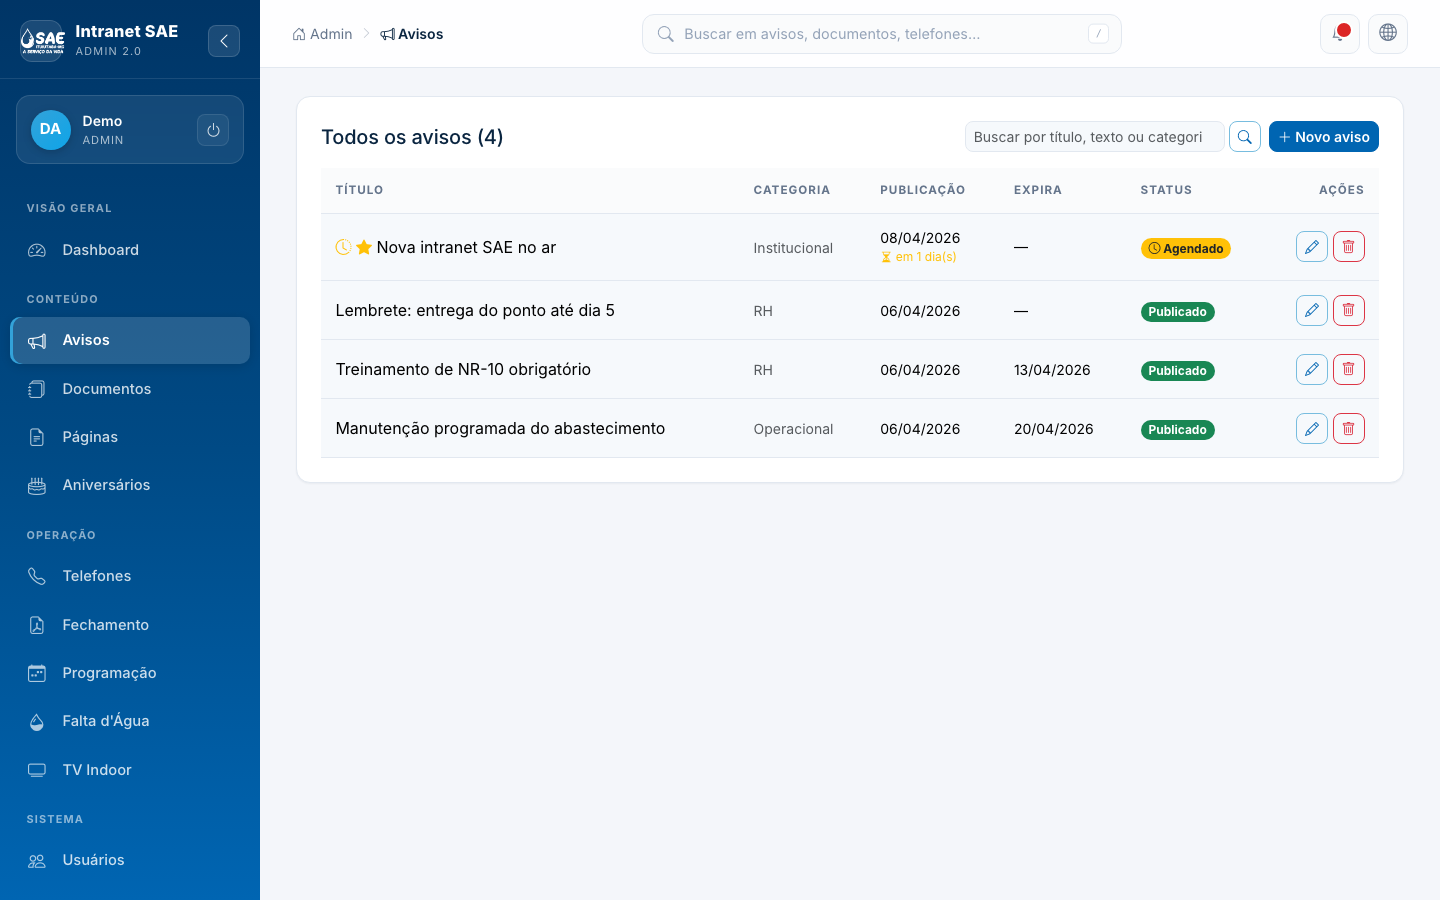This screenshot has width=1440, height=900.
Task: Click the TÍTULO column header
Action: tap(360, 190)
